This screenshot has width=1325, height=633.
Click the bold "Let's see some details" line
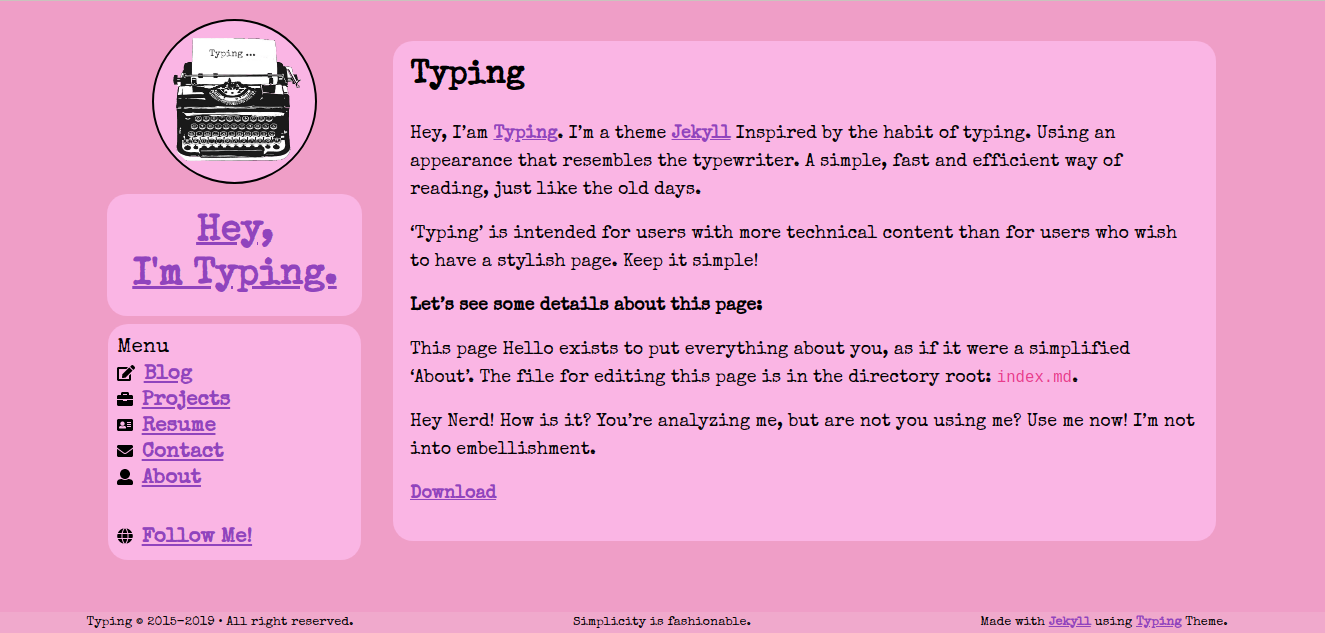586,304
